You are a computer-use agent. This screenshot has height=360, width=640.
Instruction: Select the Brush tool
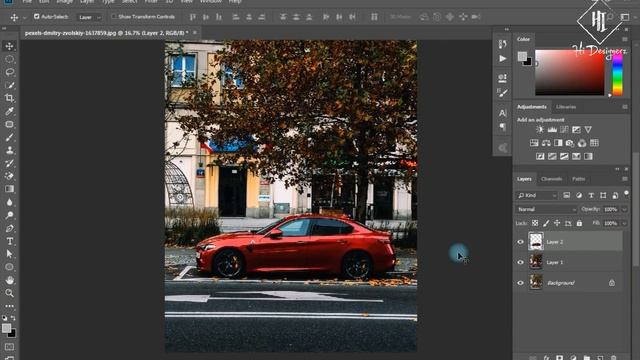[9, 137]
